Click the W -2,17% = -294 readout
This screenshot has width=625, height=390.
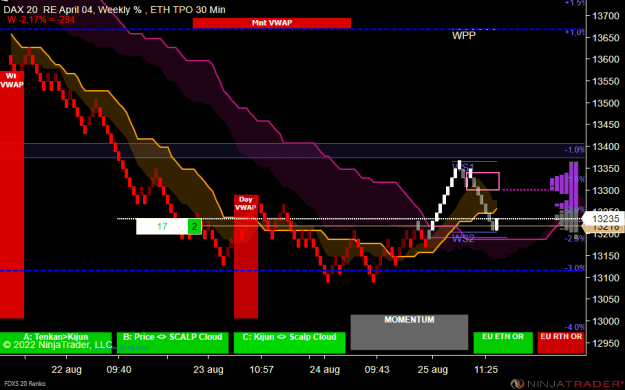tap(41, 20)
